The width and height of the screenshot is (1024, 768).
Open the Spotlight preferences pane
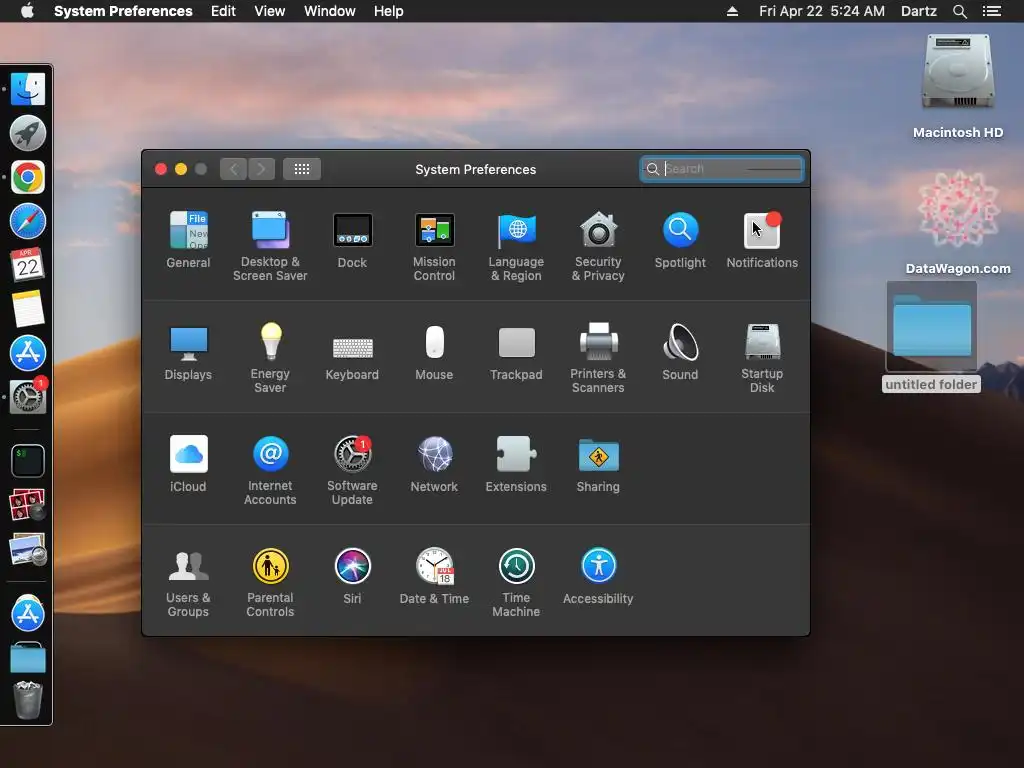[x=680, y=239]
